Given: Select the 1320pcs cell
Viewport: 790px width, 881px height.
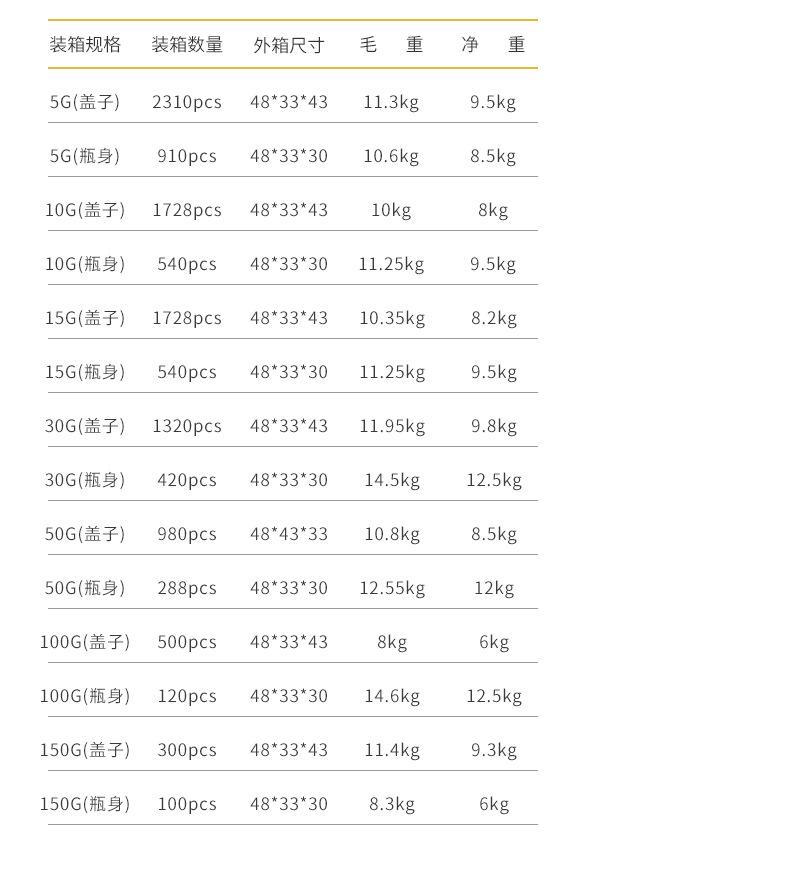Looking at the screenshot, I should 187,426.
